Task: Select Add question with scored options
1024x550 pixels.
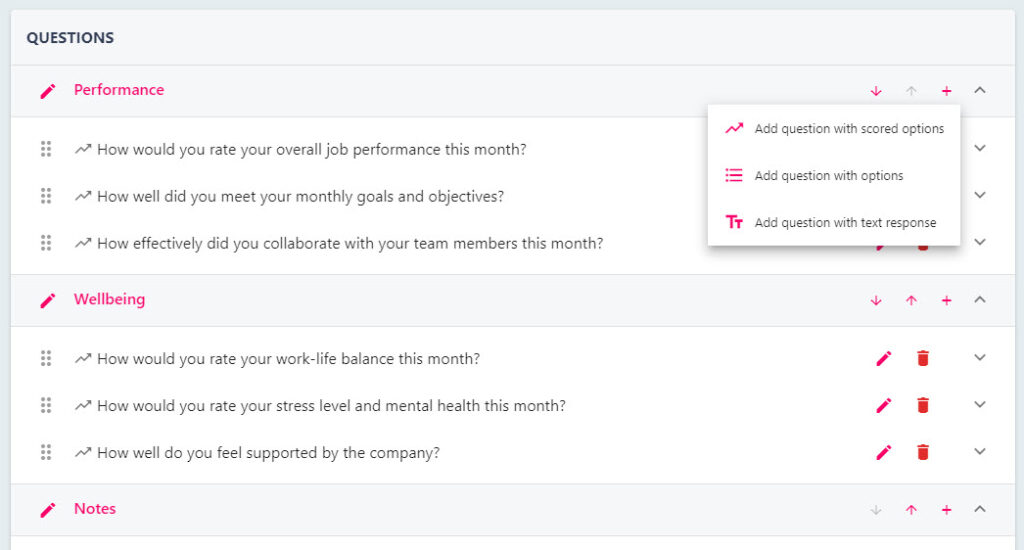Action: pyautogui.click(x=834, y=129)
